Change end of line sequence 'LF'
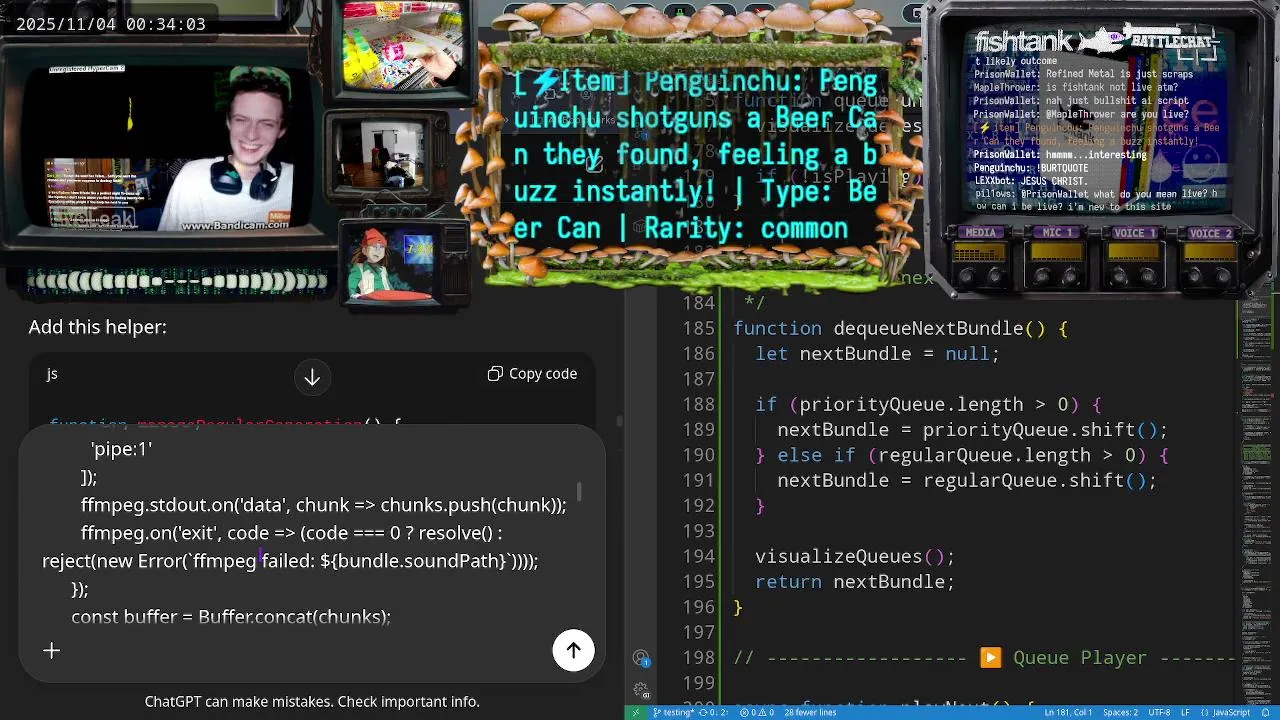 tap(1185, 713)
